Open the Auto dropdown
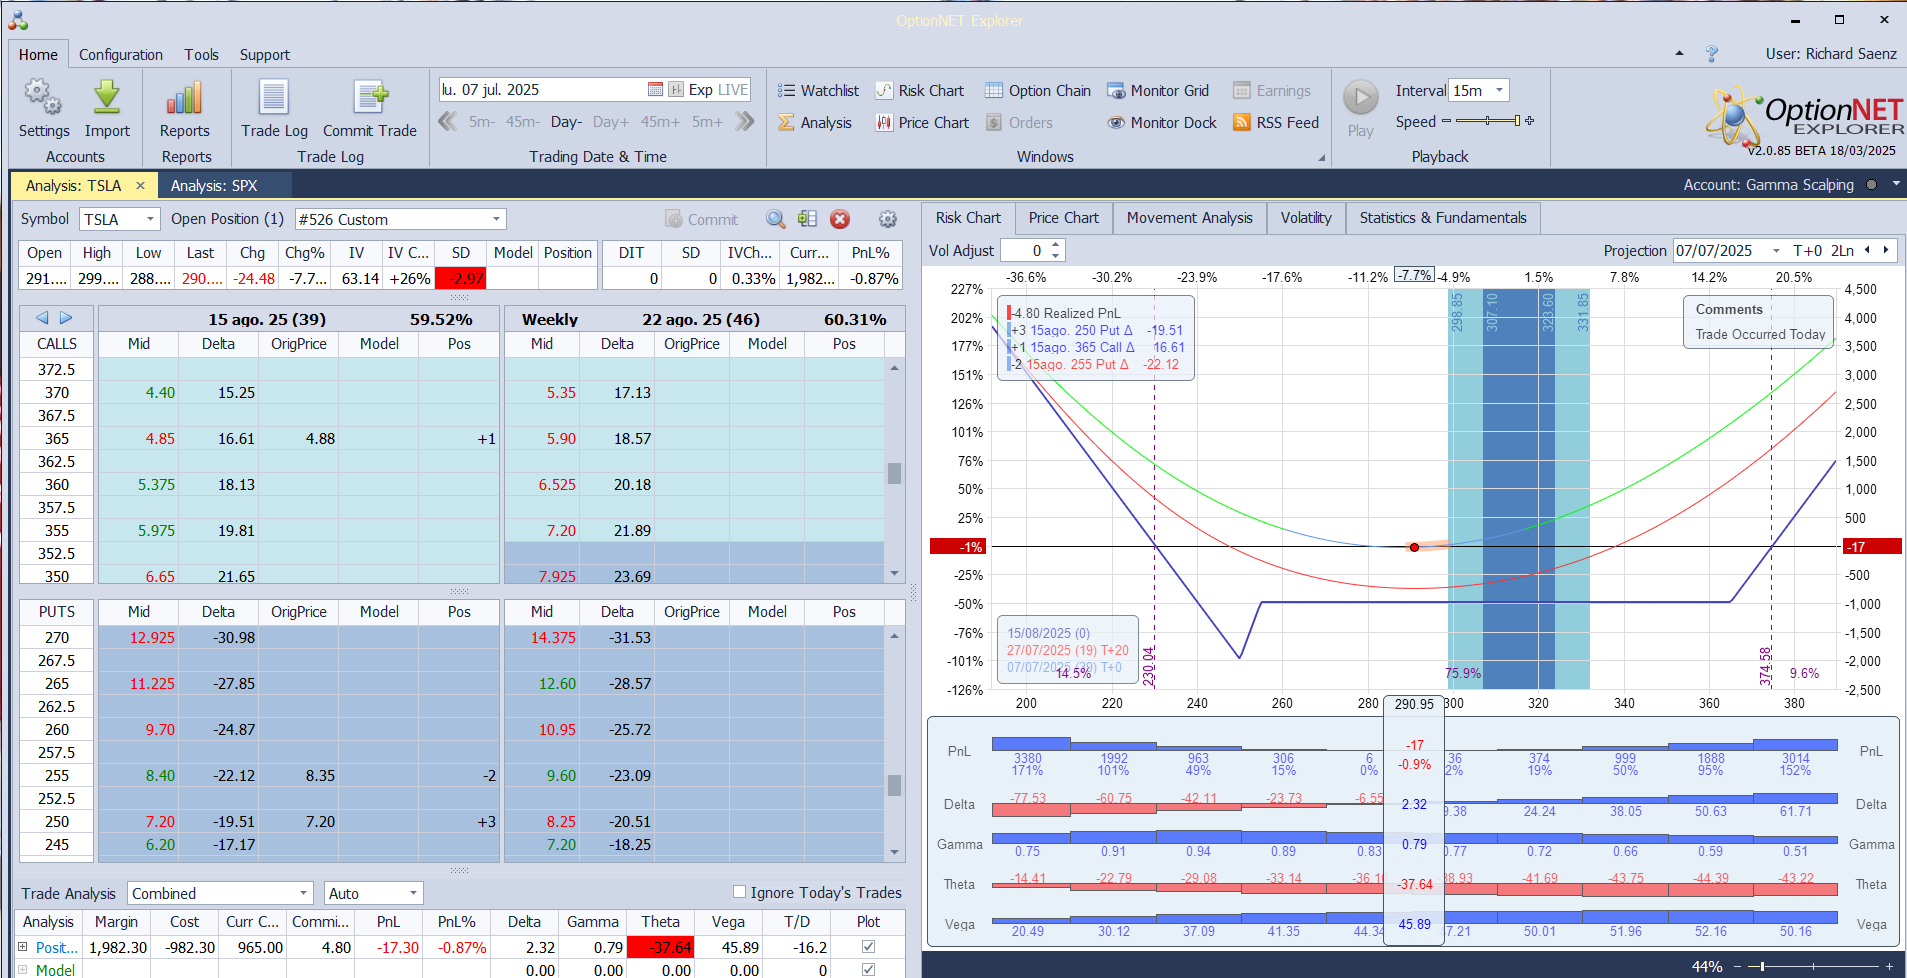 click(413, 893)
